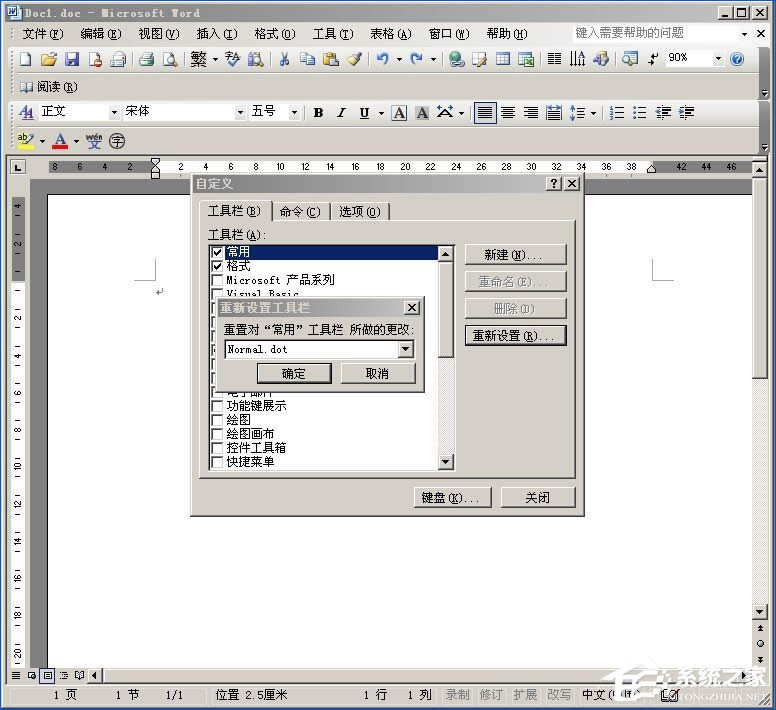Switch to the 命令 tab
776x710 pixels.
click(299, 211)
